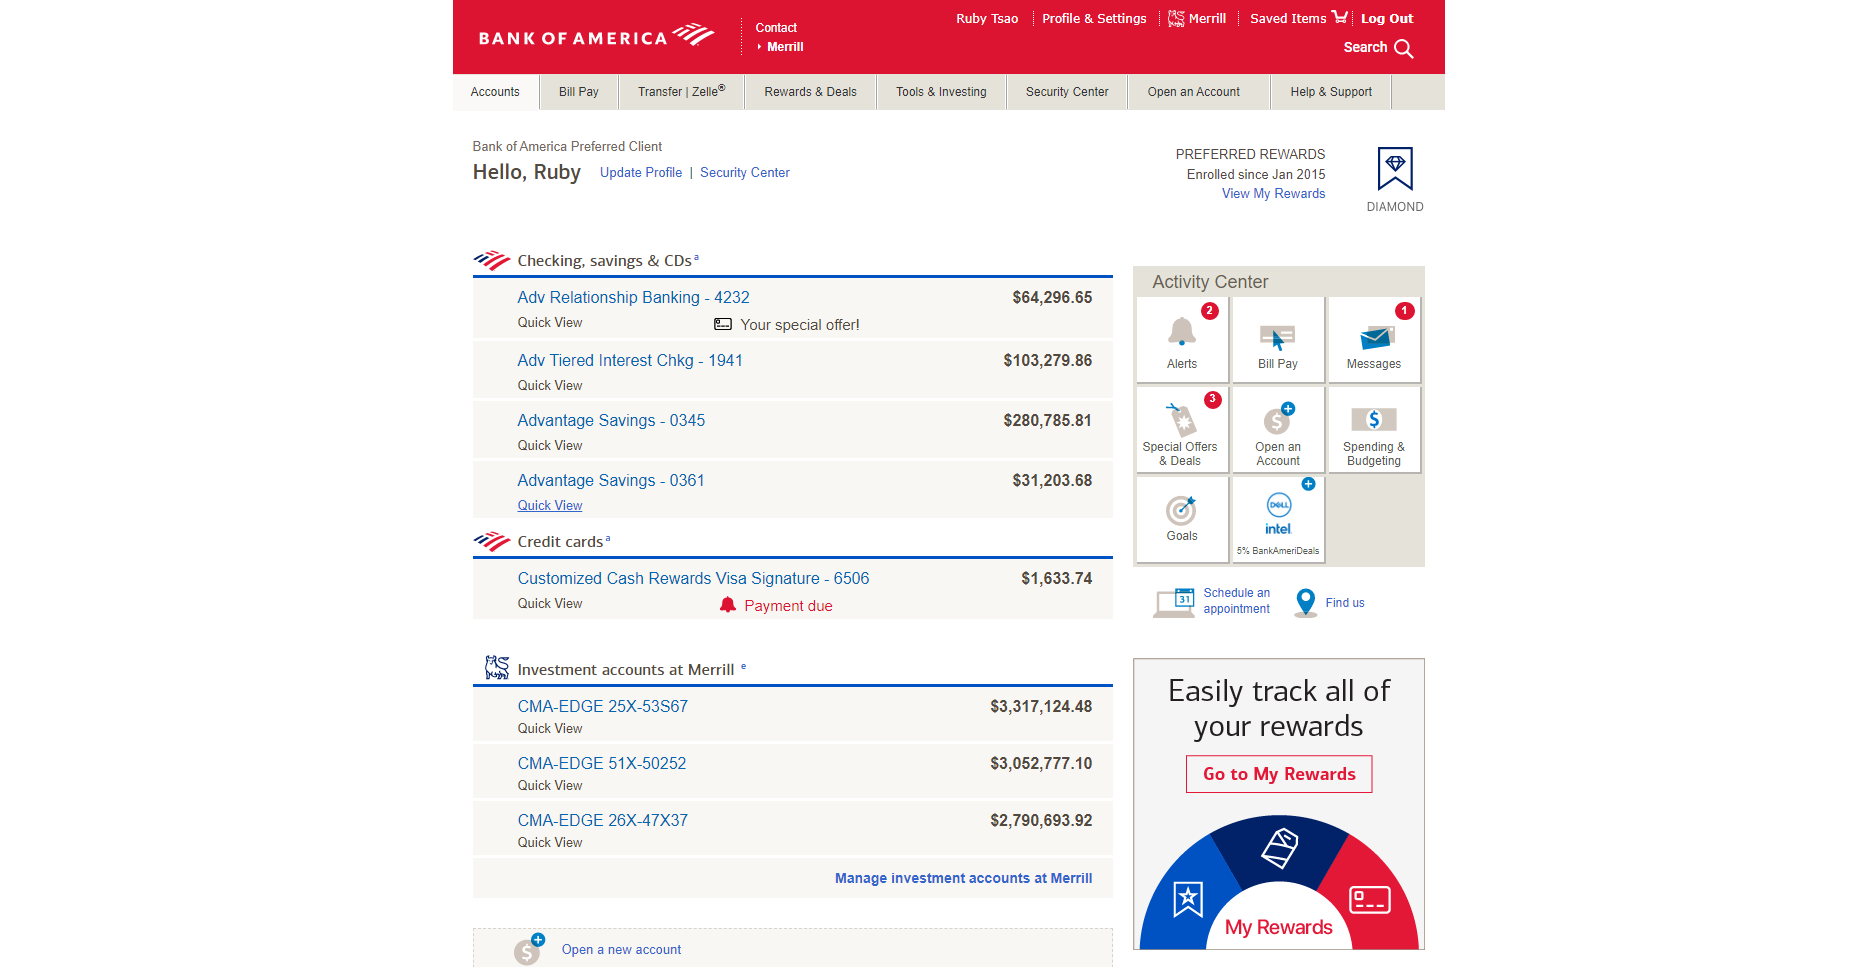Open the Security Center navigation tab
Screen dimensions: 1858x967
coord(1067,92)
